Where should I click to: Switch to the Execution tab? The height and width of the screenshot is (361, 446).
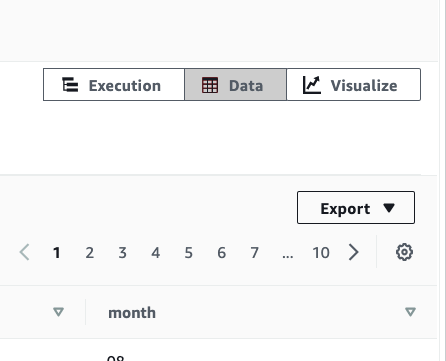coord(114,84)
